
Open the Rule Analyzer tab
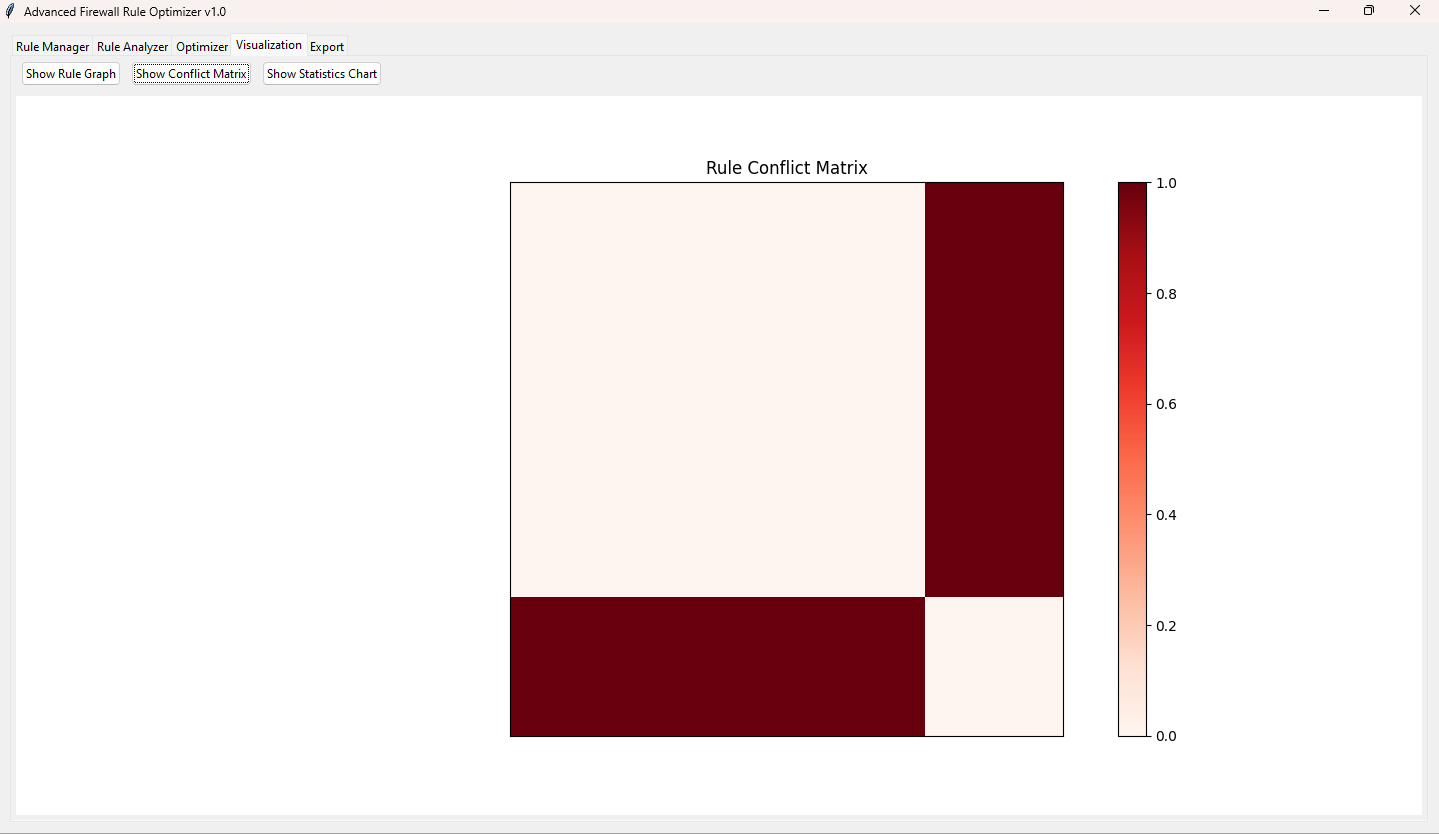click(132, 47)
